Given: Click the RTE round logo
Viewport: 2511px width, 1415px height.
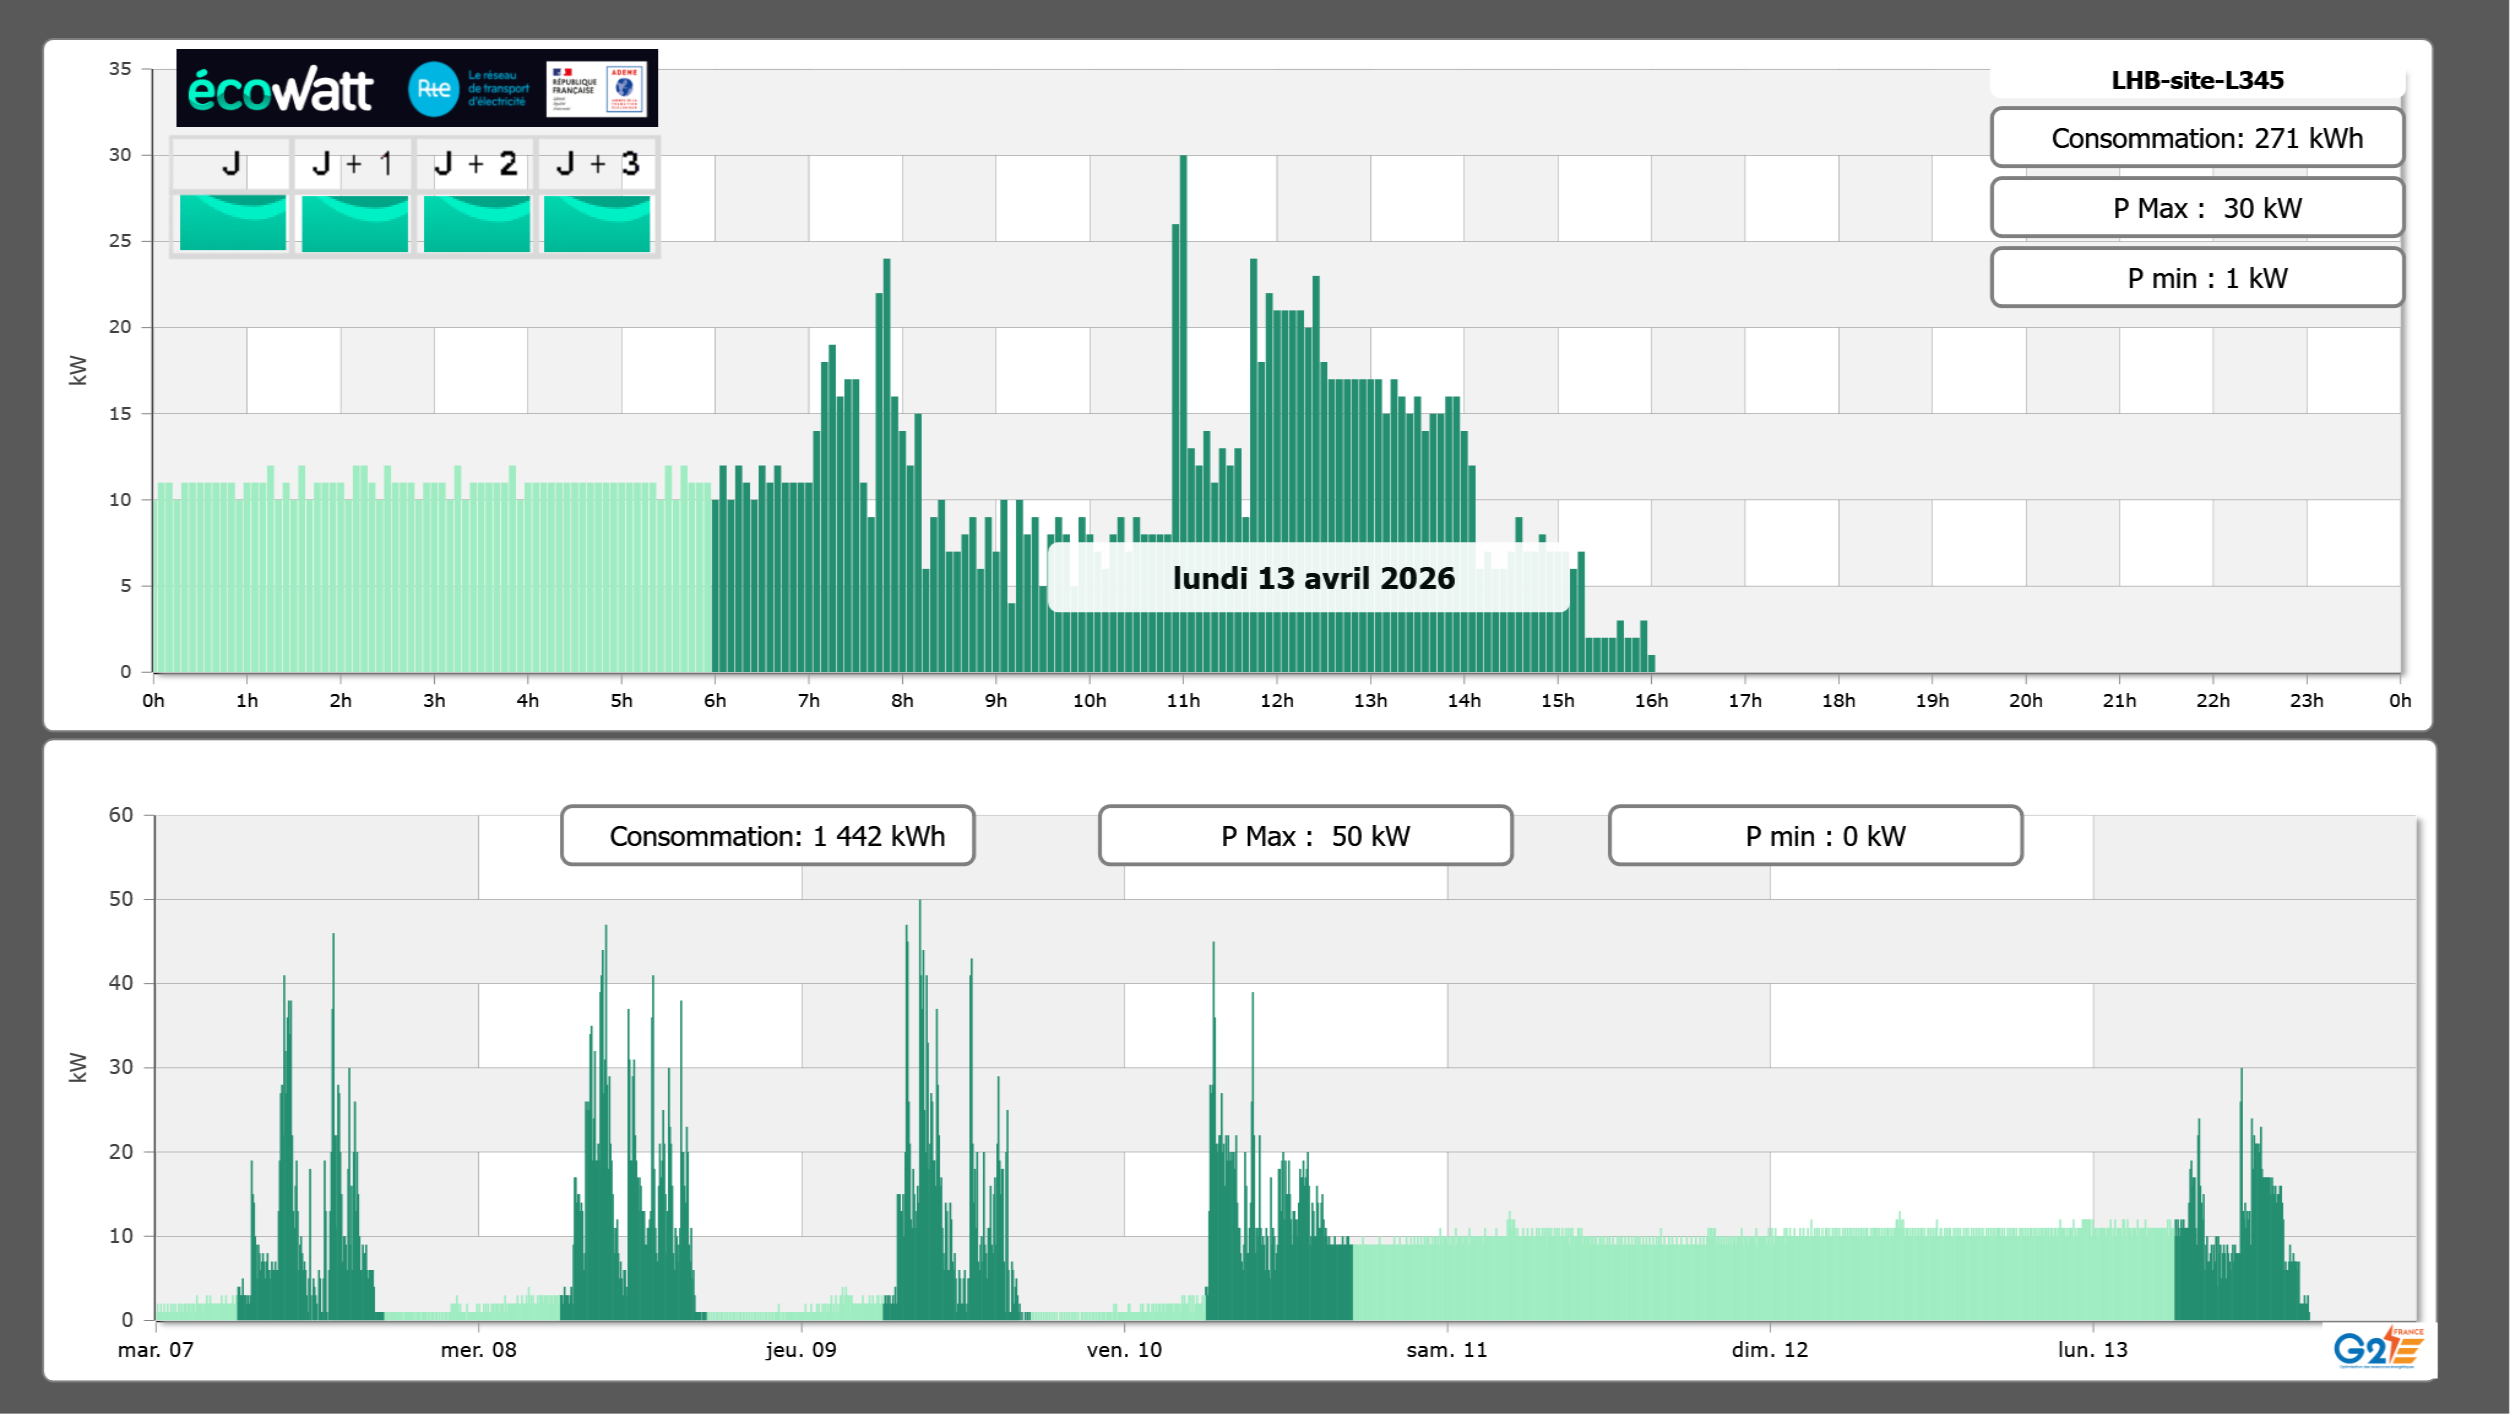Looking at the screenshot, I should (x=433, y=89).
